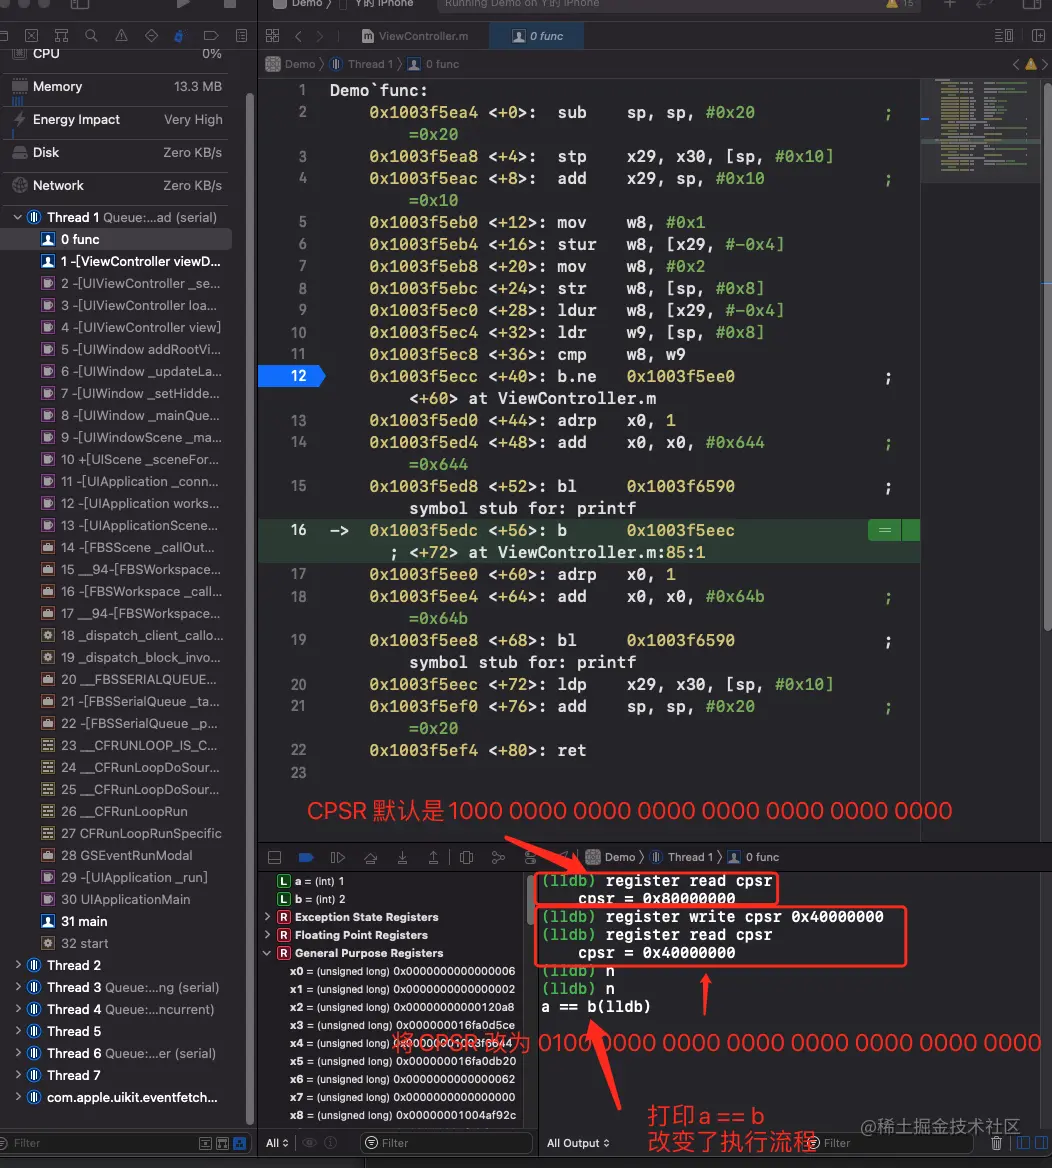Viewport: 1052px width, 1168px height.
Task: Step out of current function
Action: pyautogui.click(x=433, y=857)
